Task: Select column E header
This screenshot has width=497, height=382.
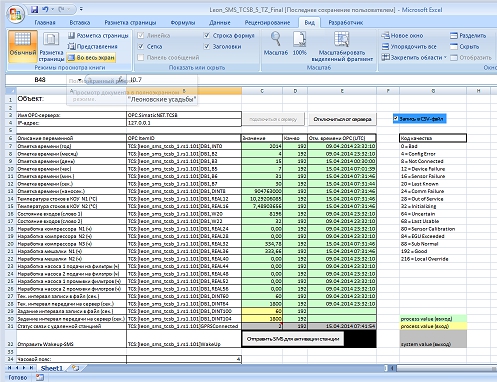Action: pos(342,91)
